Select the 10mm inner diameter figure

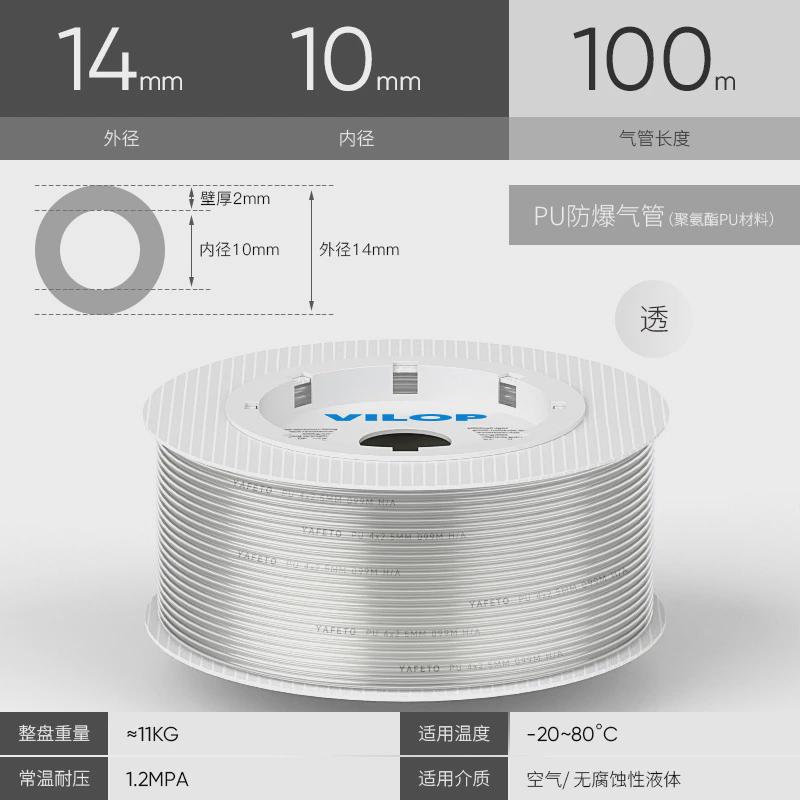[x=356, y=60]
